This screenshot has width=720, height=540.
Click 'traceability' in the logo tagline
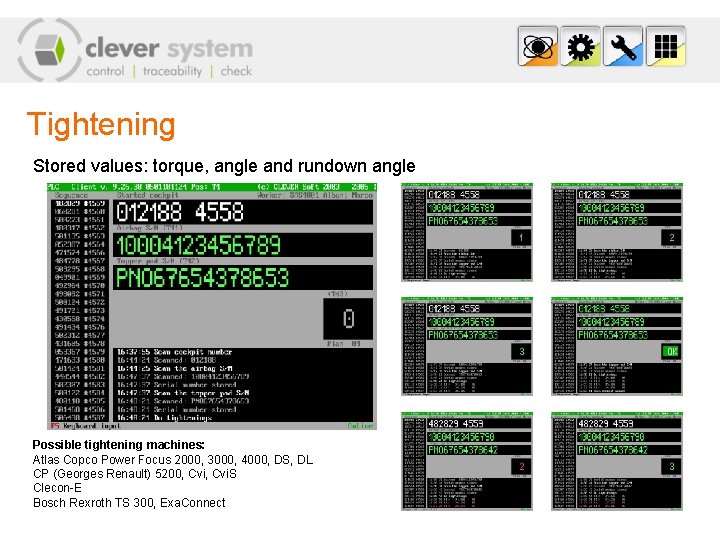pyautogui.click(x=172, y=71)
